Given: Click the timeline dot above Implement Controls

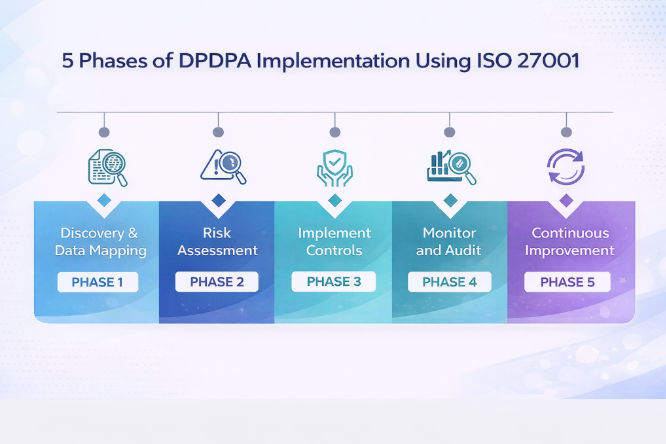Looking at the screenshot, I should [x=335, y=132].
